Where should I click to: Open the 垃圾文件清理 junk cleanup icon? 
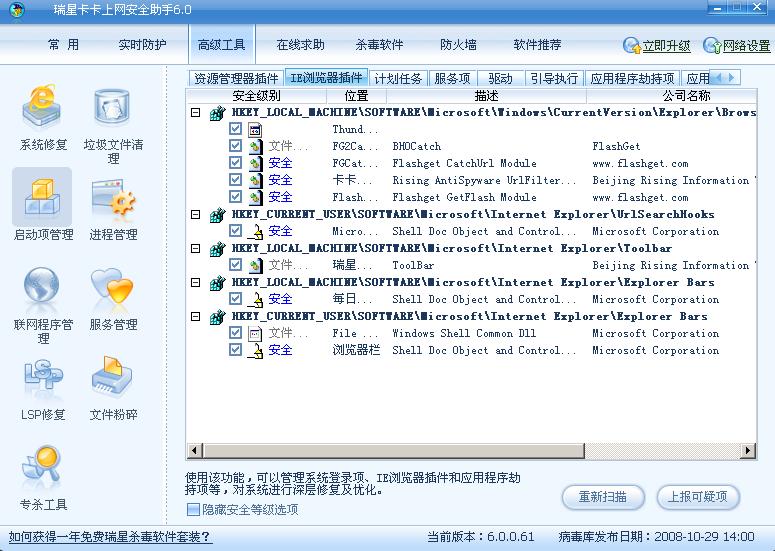(x=112, y=107)
